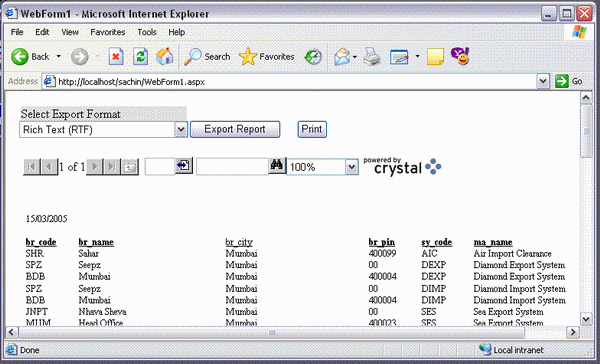Open the Help menu
The image size is (600, 364).
click(177, 32)
